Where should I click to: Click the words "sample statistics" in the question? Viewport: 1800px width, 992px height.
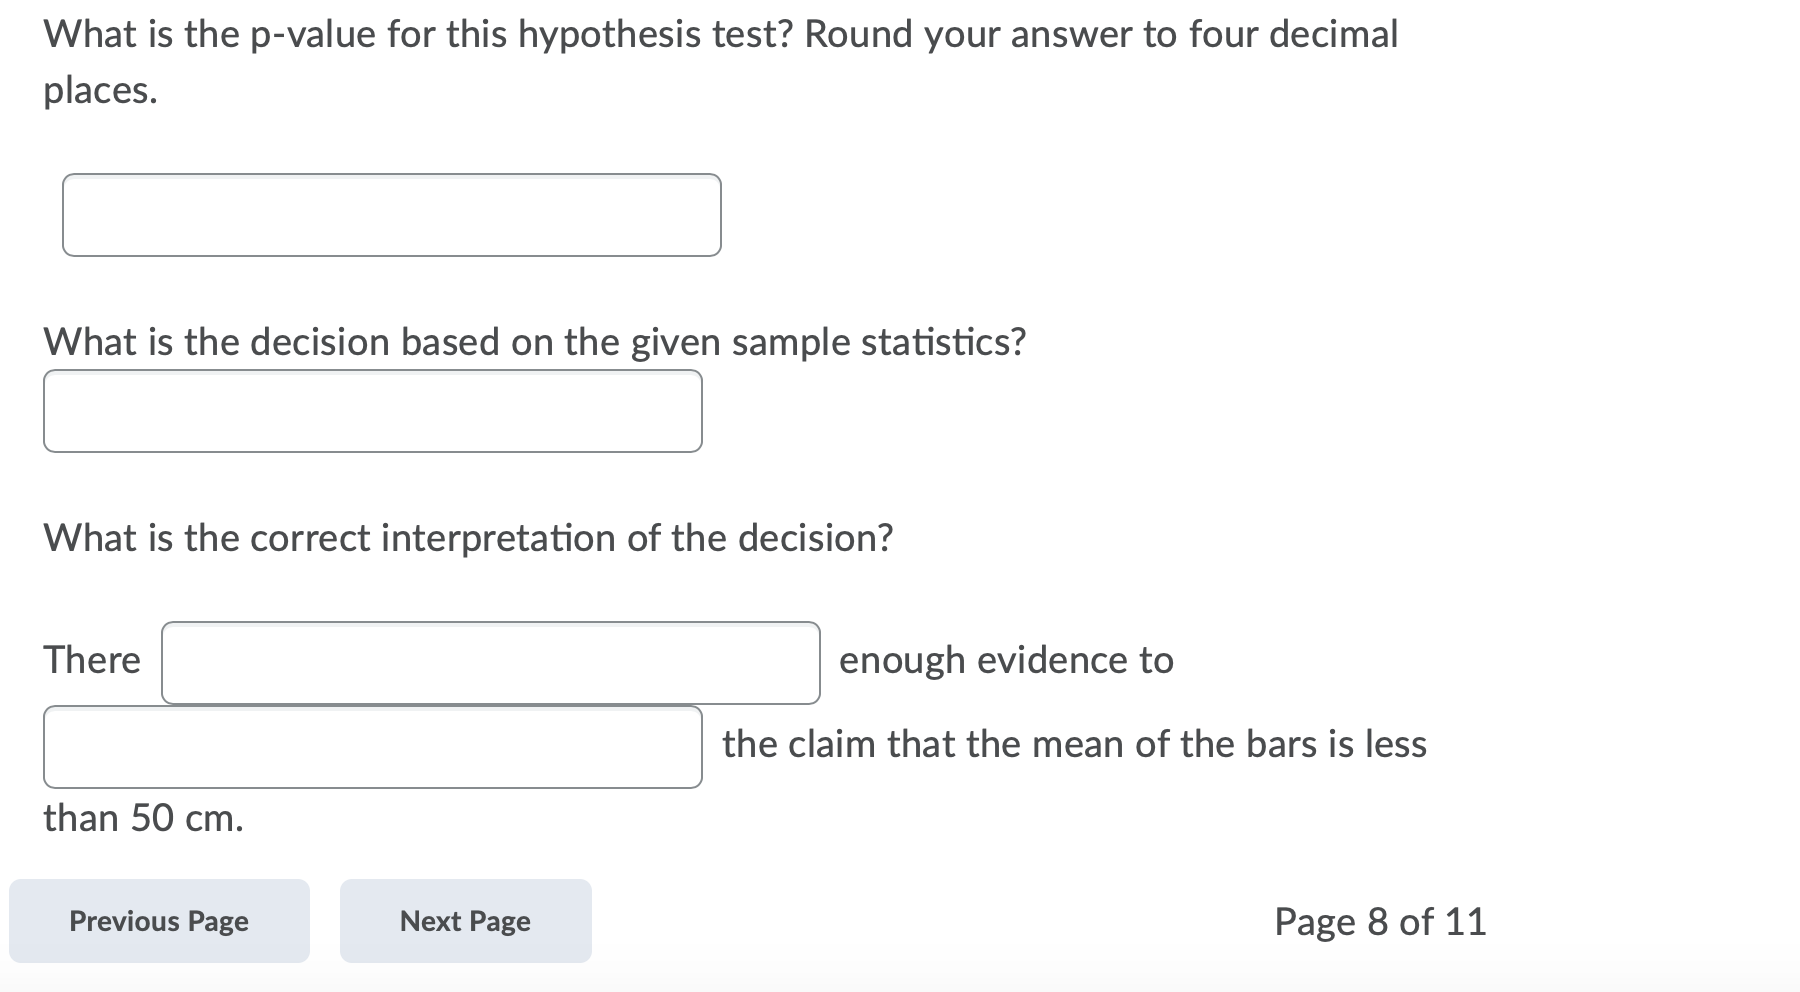pos(878,342)
